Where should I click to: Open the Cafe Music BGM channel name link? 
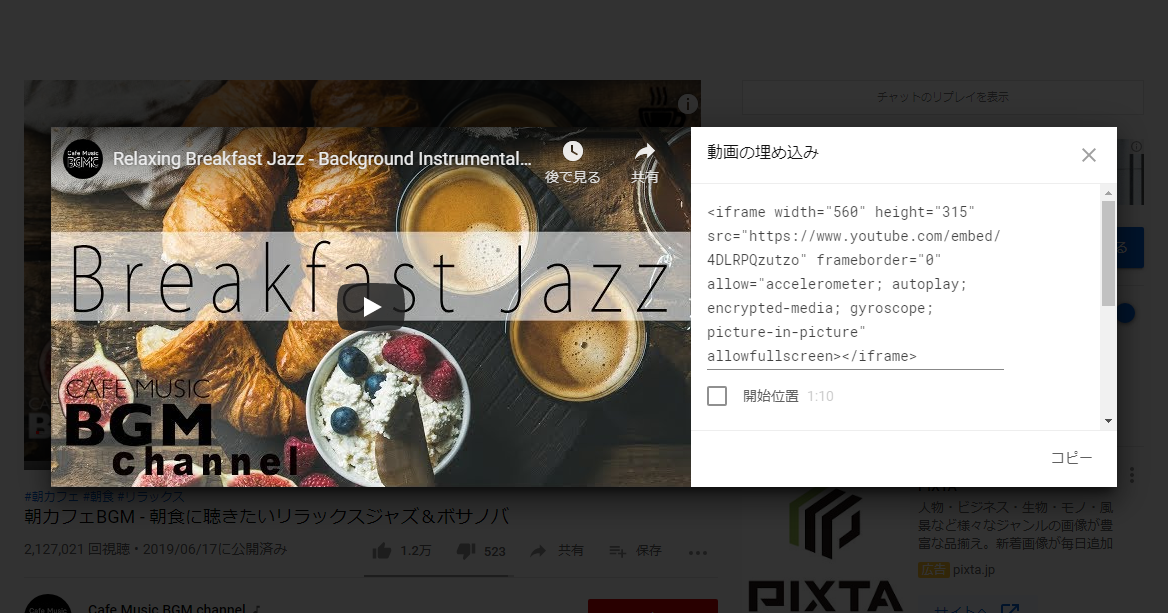pos(167,609)
